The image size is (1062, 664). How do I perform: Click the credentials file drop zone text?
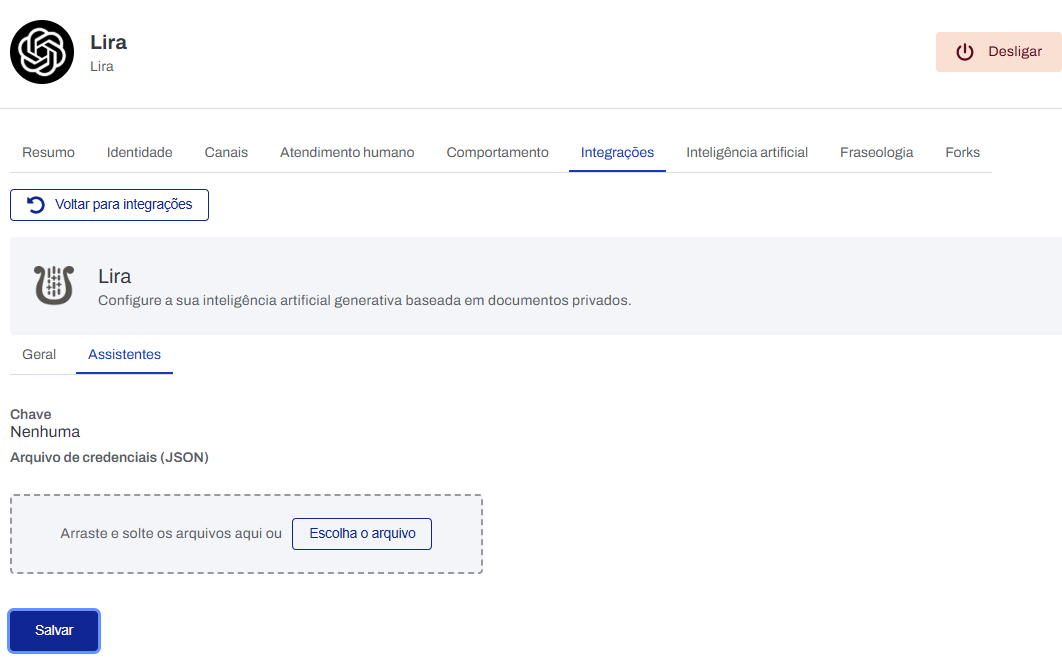(x=171, y=534)
